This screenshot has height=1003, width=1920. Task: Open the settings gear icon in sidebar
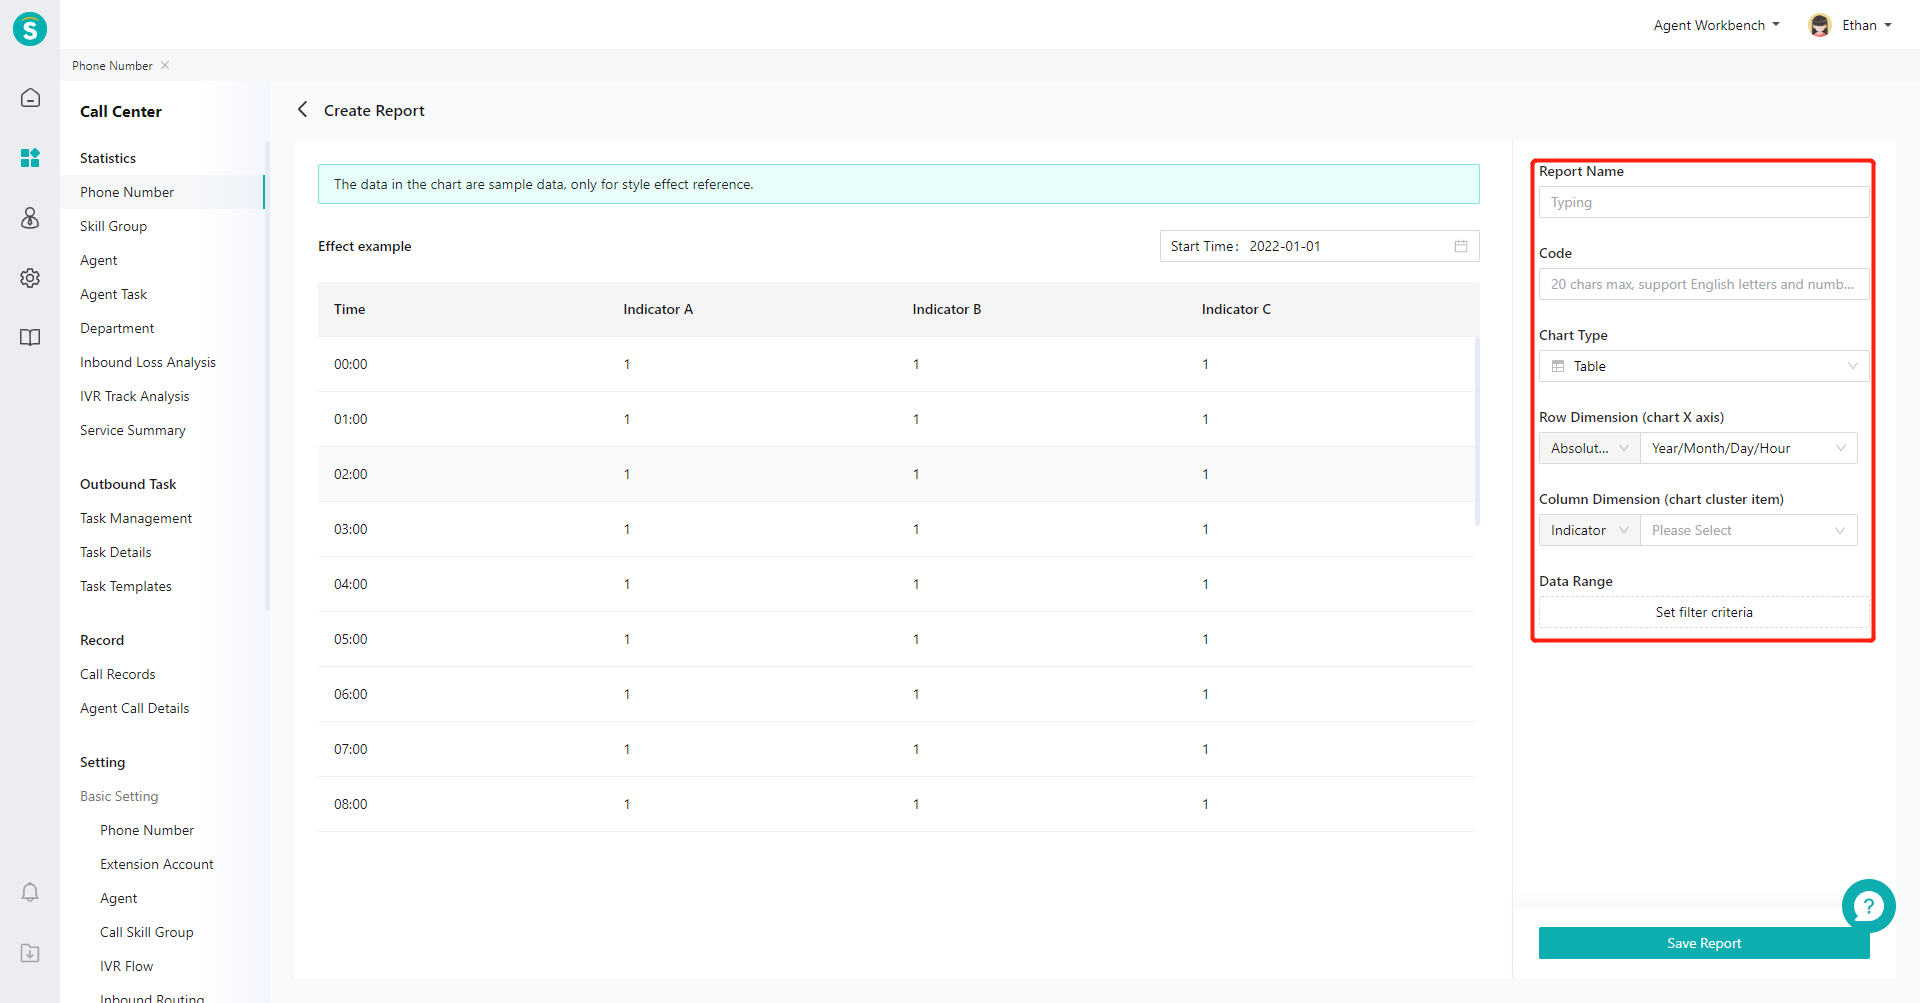click(x=30, y=278)
